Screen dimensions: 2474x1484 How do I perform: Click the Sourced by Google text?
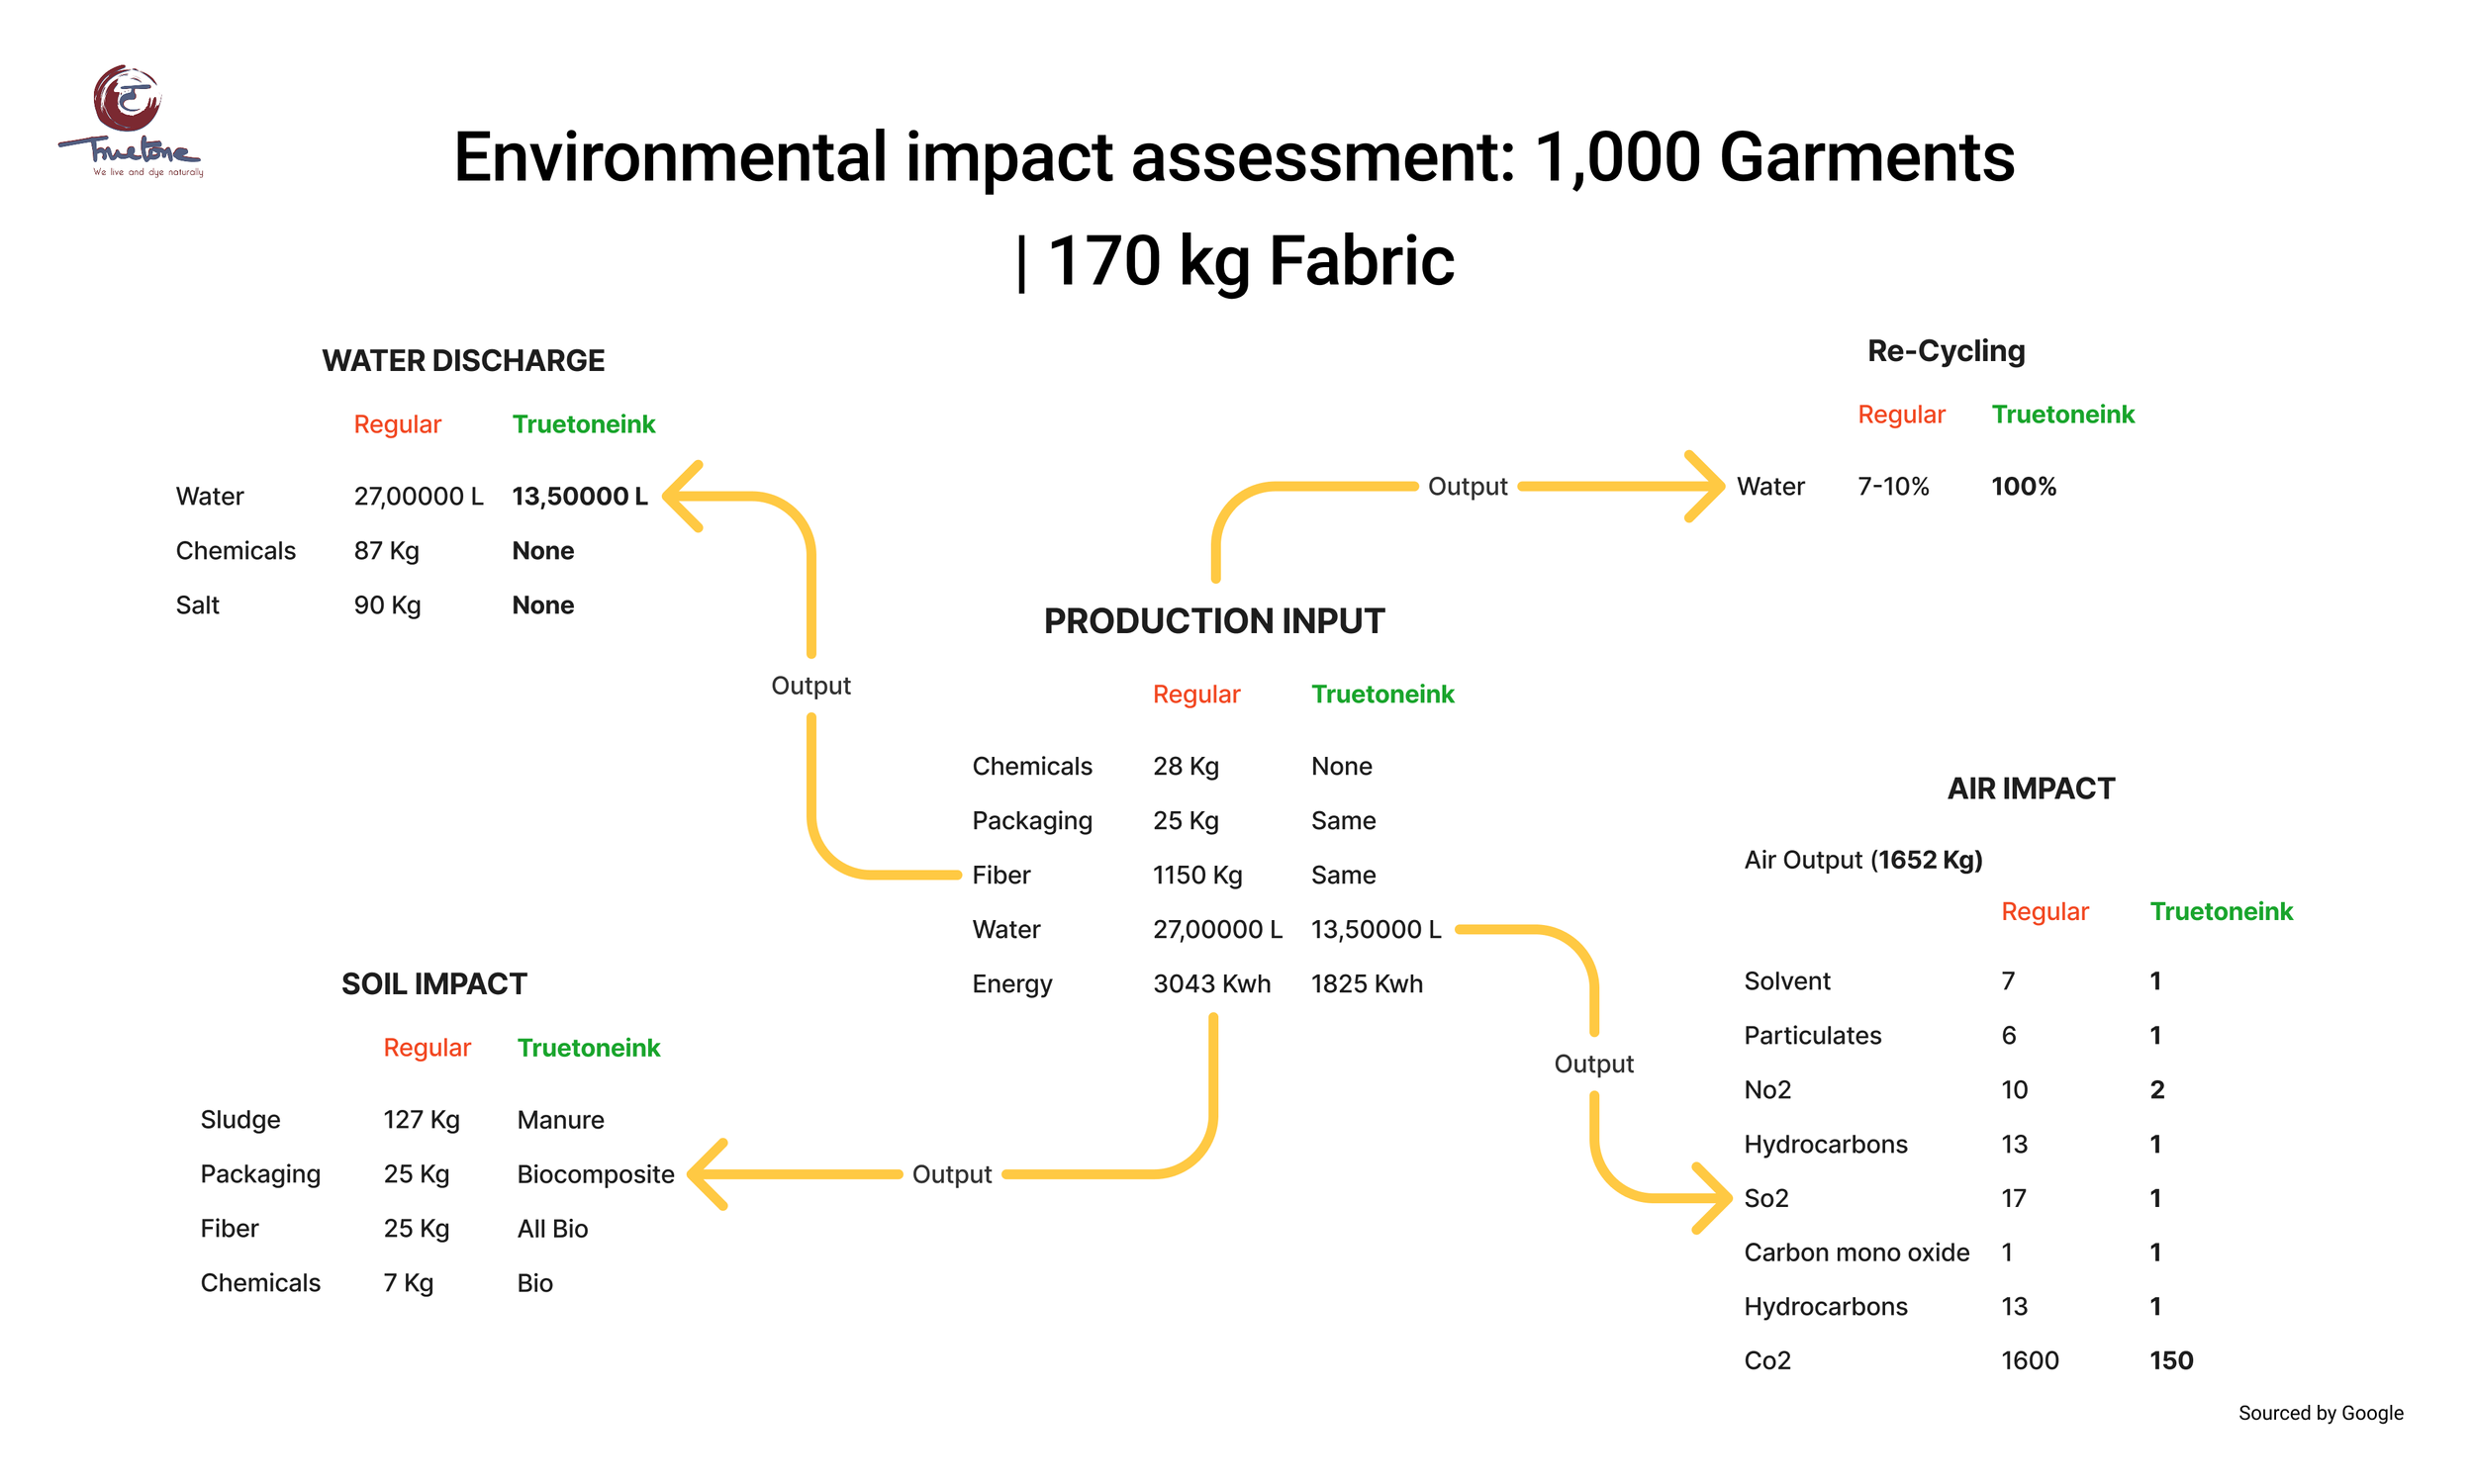[x=2320, y=1412]
